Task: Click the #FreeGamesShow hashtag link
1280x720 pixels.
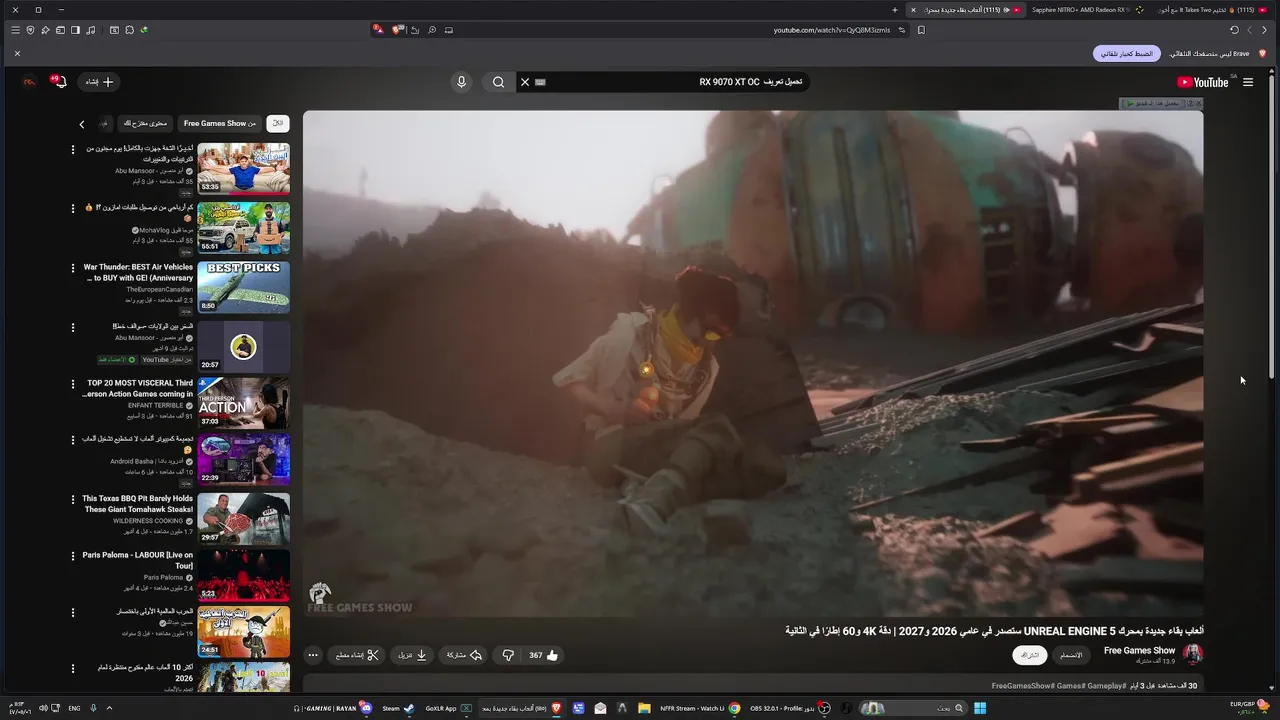Action: 1023,686
